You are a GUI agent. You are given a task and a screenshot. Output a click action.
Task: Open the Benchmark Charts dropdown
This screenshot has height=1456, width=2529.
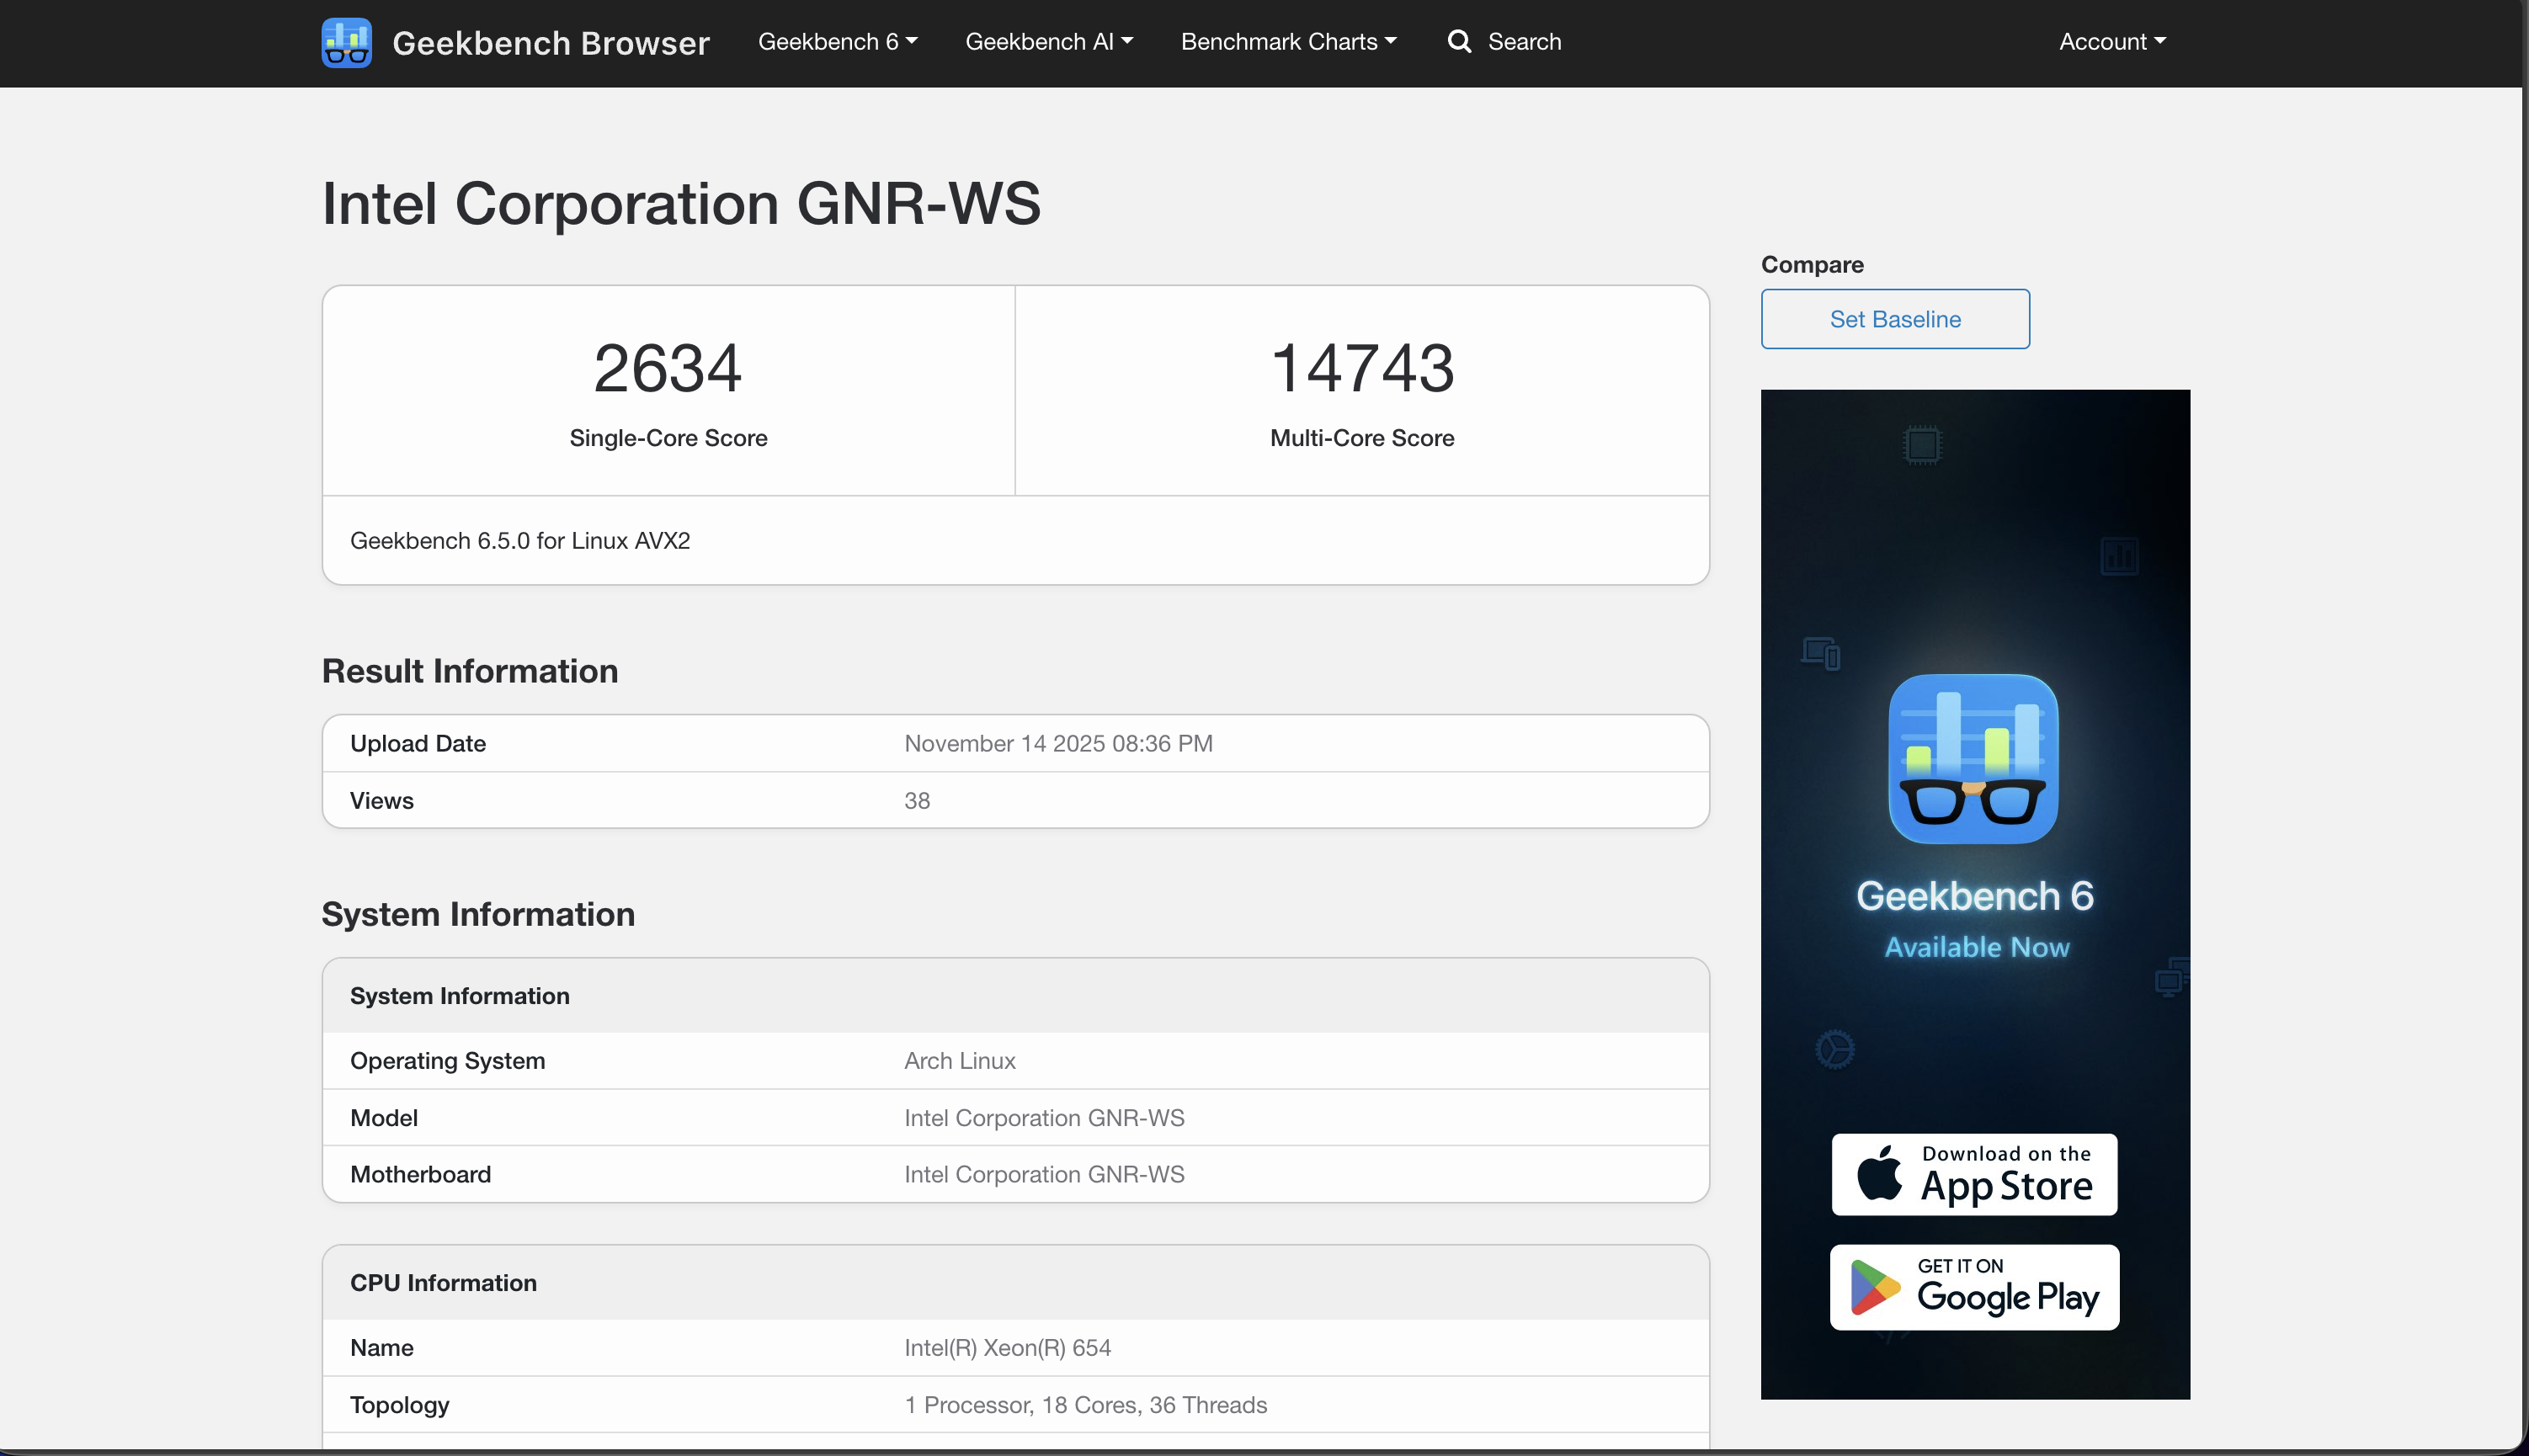1289,41
